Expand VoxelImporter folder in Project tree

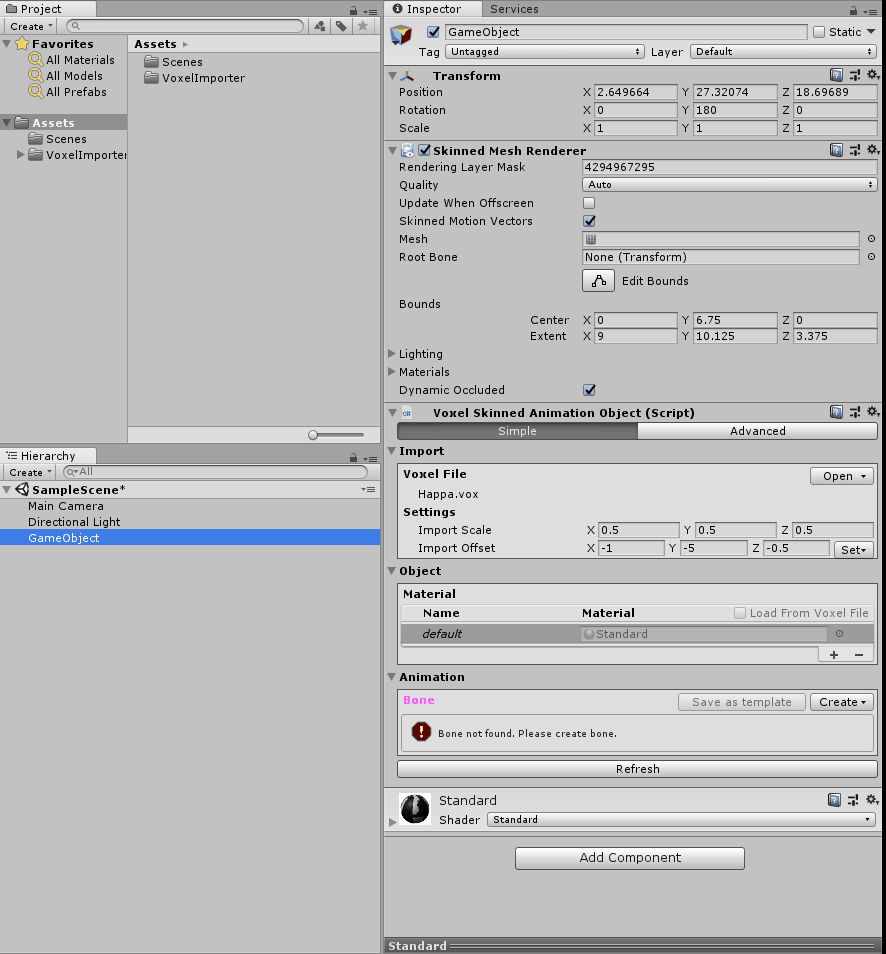pos(20,155)
